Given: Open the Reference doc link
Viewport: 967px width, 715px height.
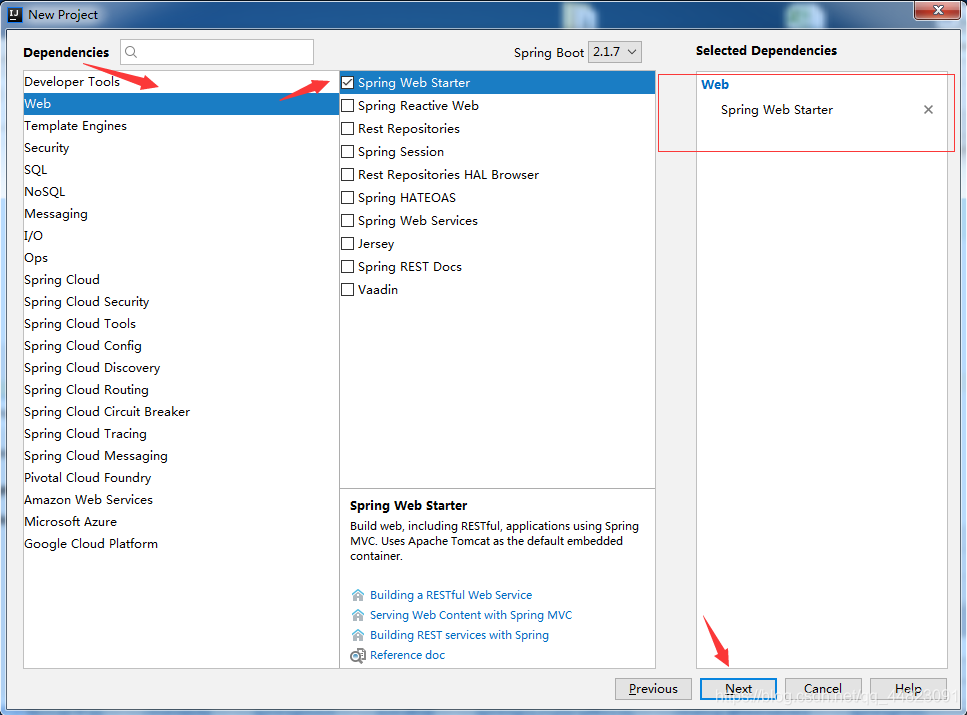Looking at the screenshot, I should click(407, 655).
